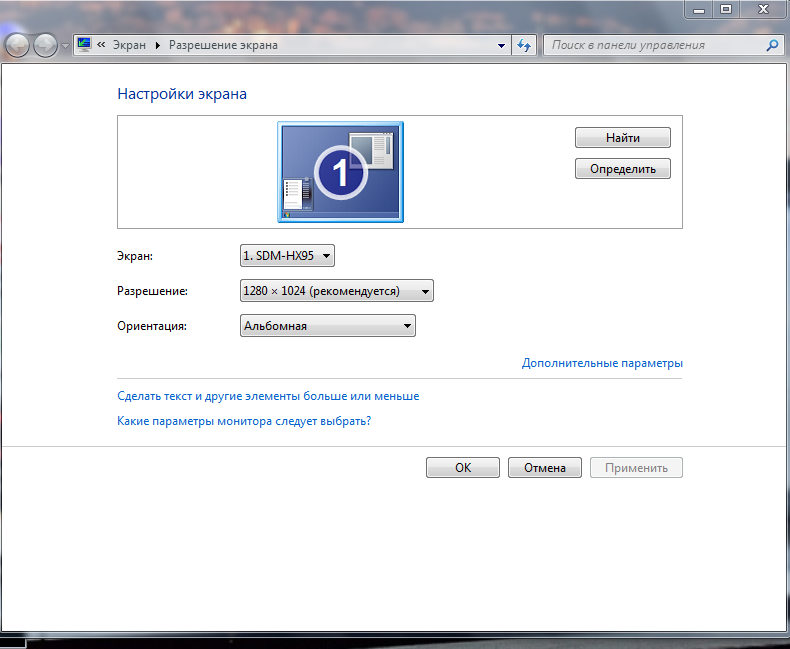
Task: Click the Отмена button
Action: click(x=544, y=467)
